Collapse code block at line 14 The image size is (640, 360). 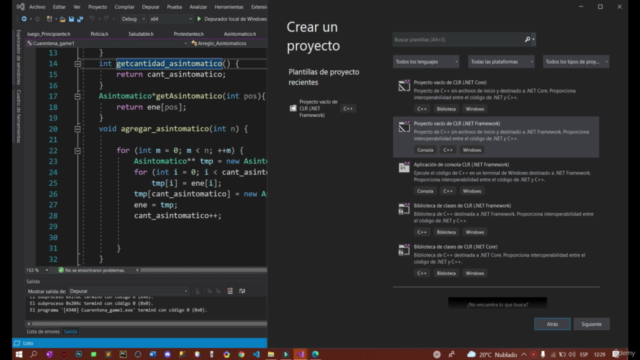point(77,64)
